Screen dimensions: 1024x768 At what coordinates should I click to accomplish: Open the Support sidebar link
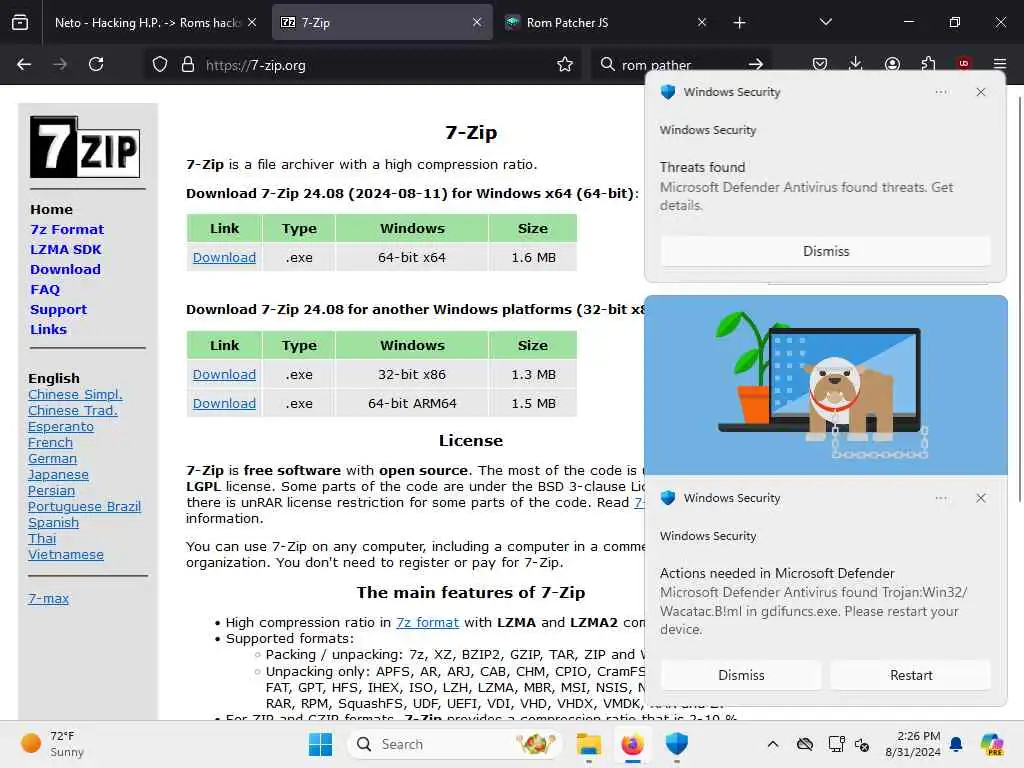pos(58,310)
